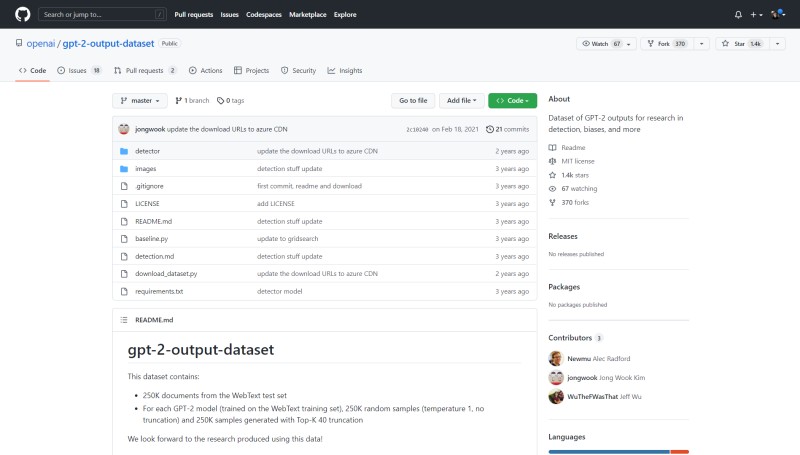This screenshot has width=800, height=455.
Task: Open the notifications bell
Action: pos(738,15)
